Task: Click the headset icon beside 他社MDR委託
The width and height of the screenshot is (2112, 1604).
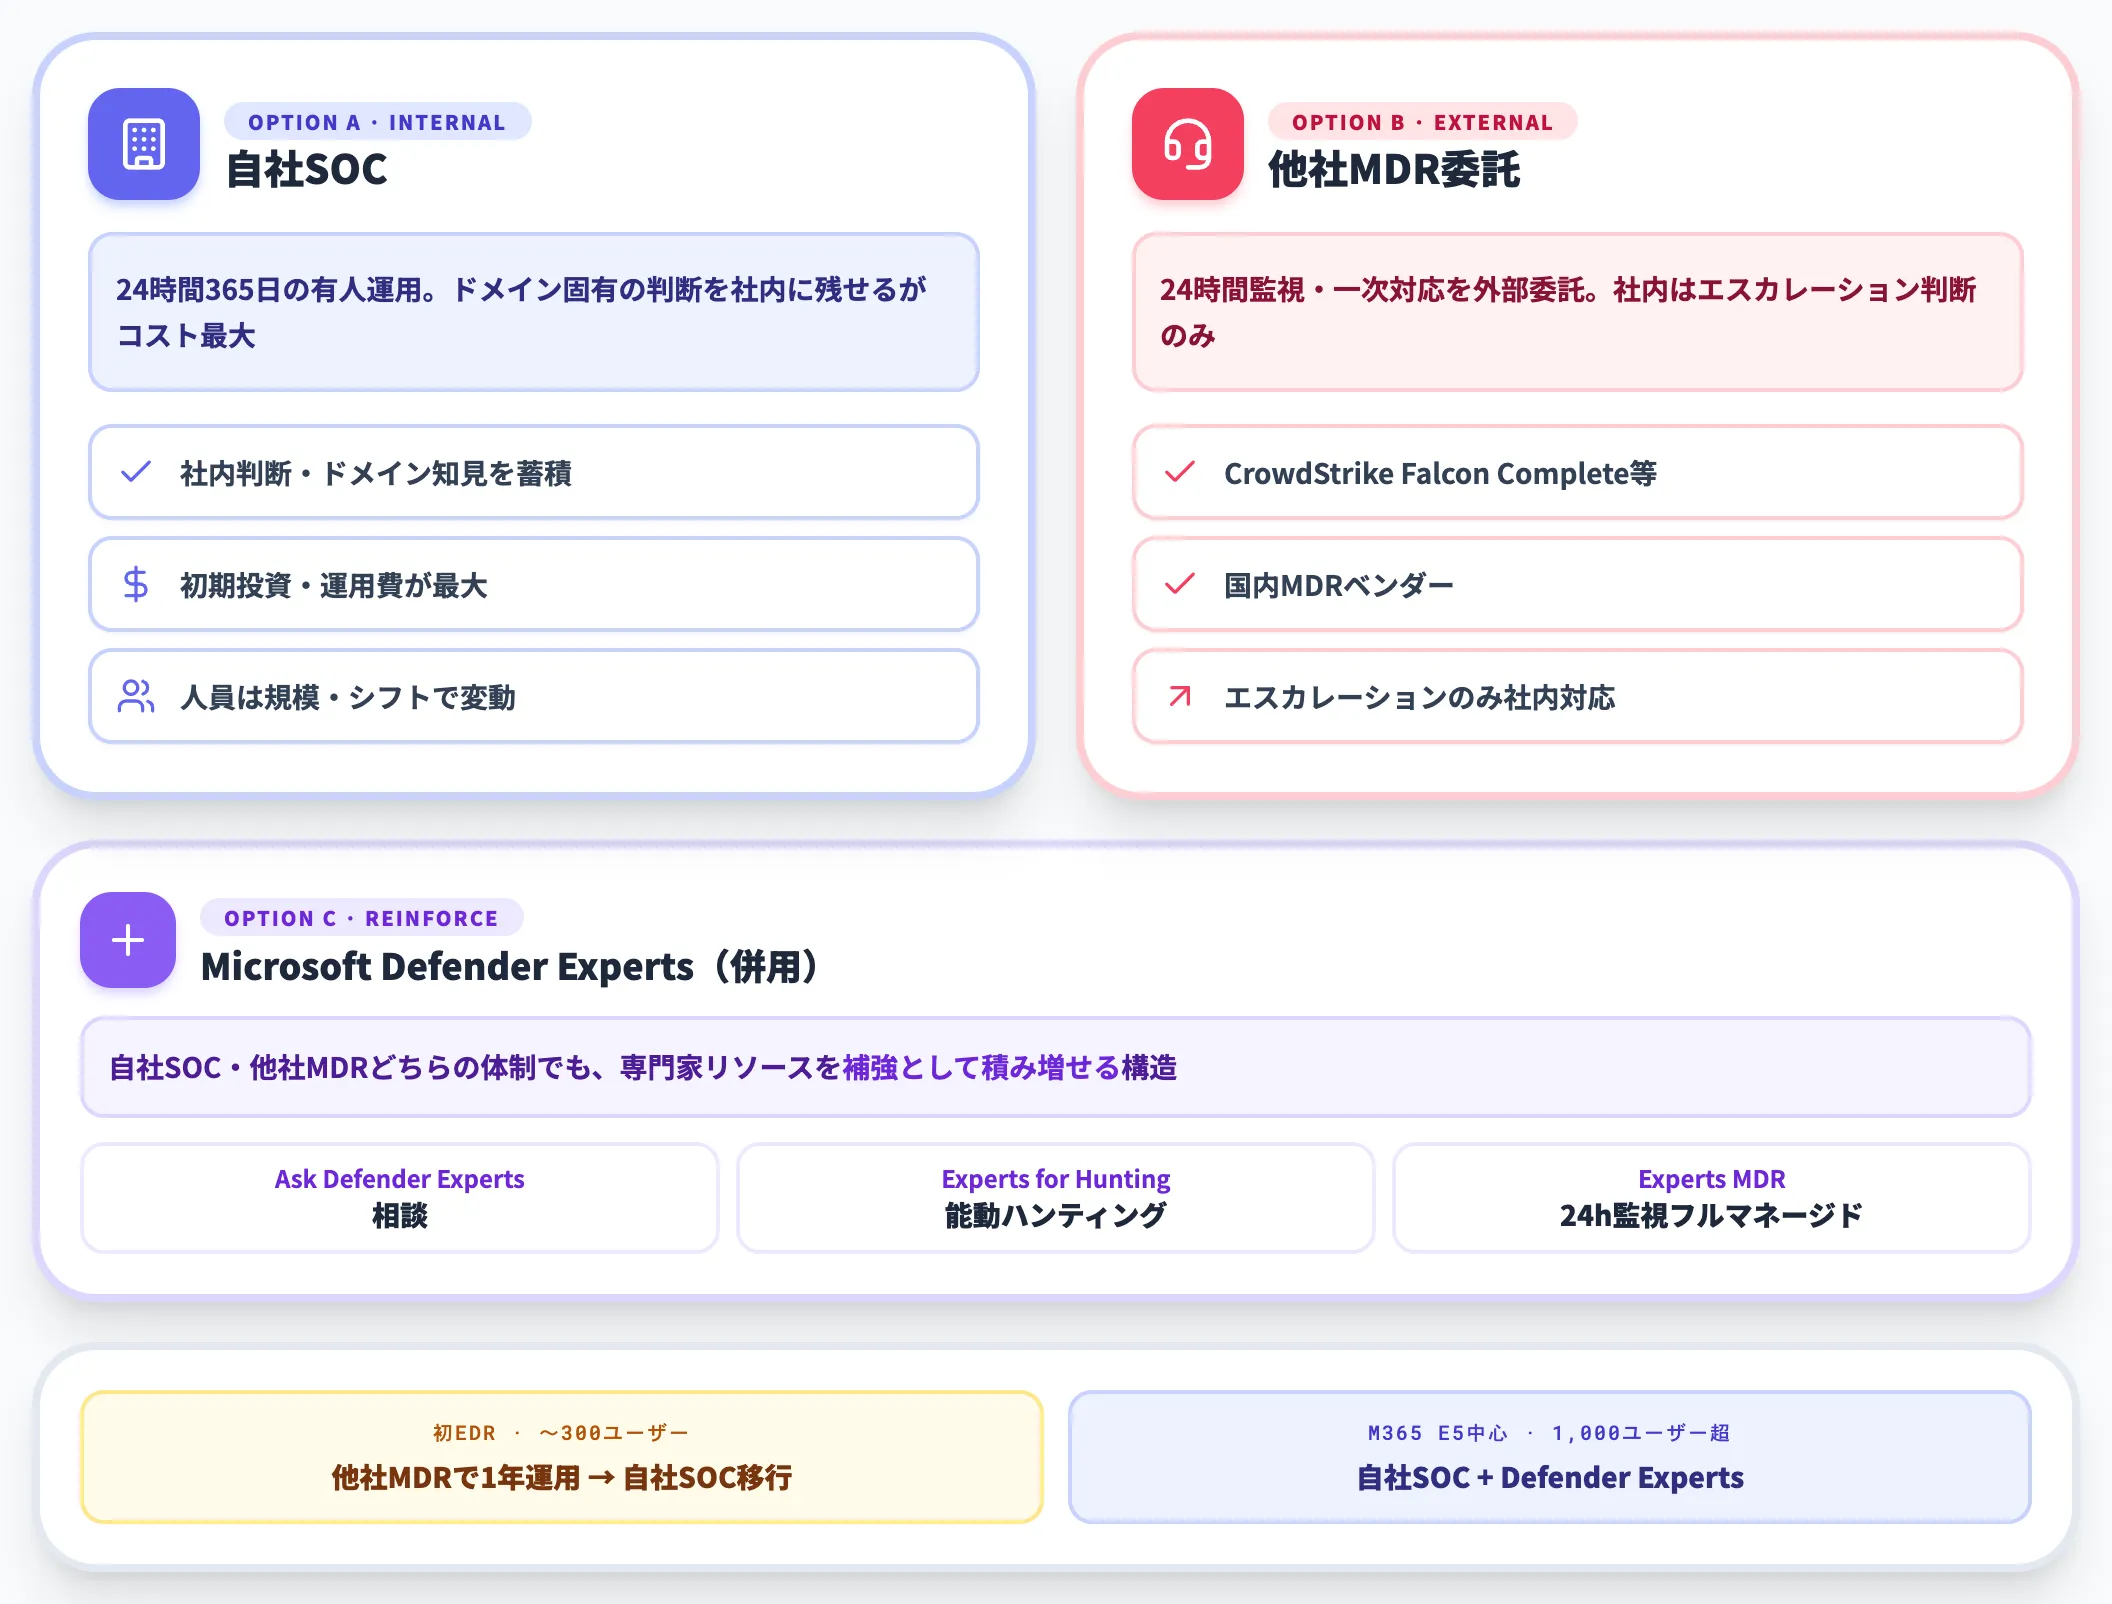Action: (1188, 144)
